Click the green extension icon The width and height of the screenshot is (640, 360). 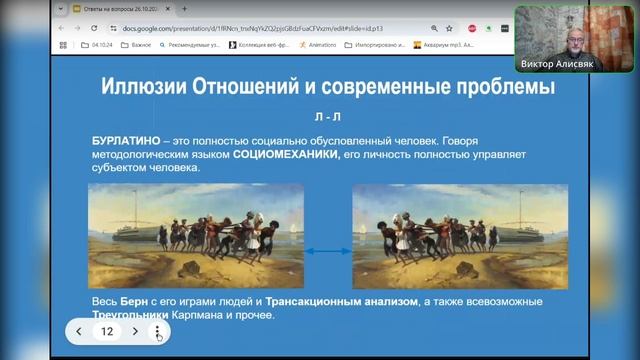click(x=489, y=28)
